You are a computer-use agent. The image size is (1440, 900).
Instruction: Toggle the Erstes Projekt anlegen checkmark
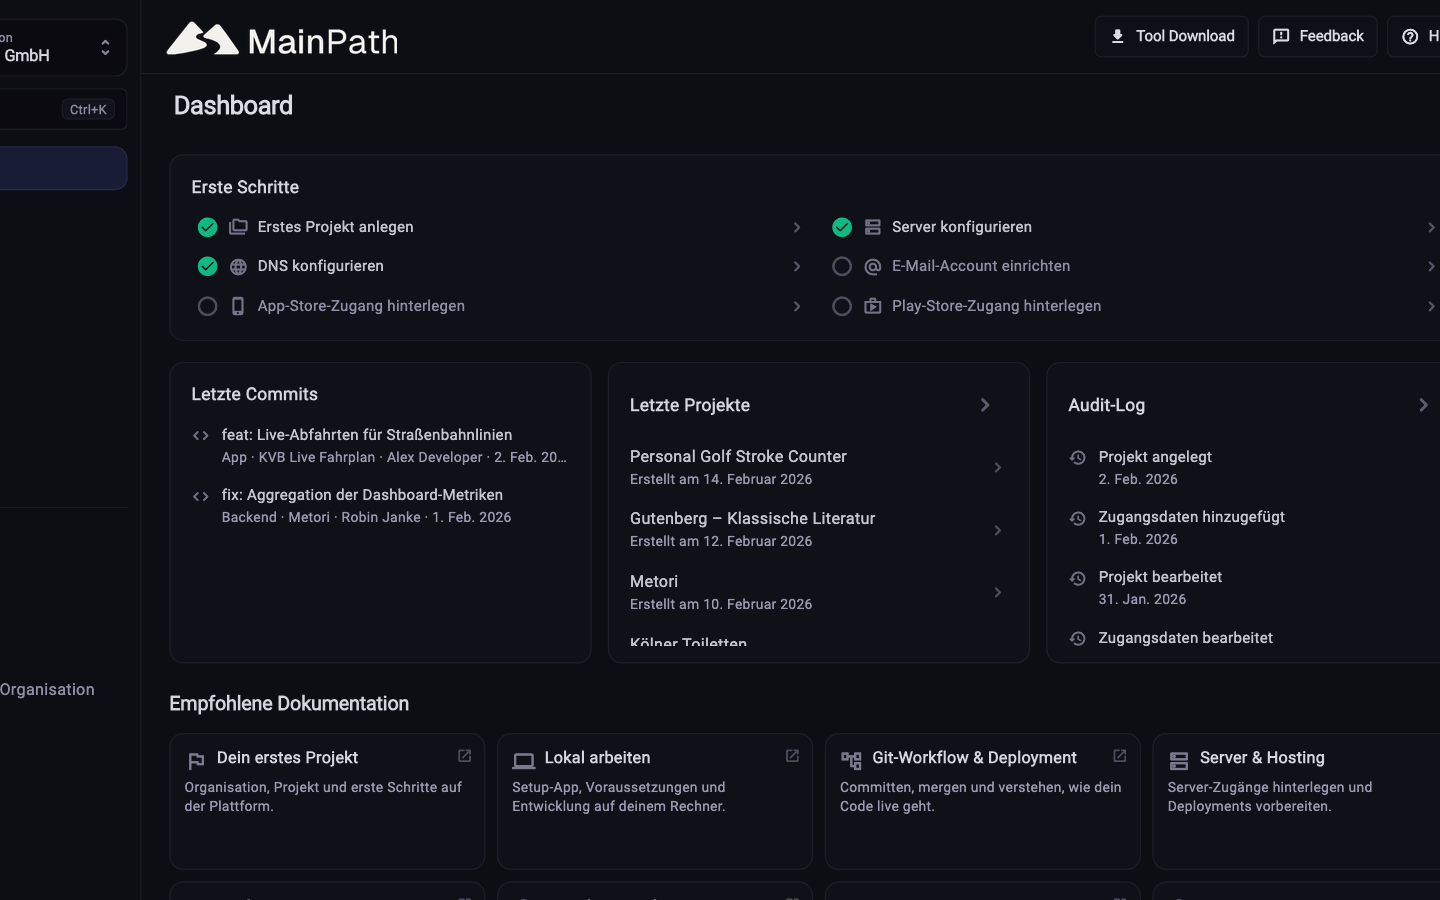click(x=207, y=227)
